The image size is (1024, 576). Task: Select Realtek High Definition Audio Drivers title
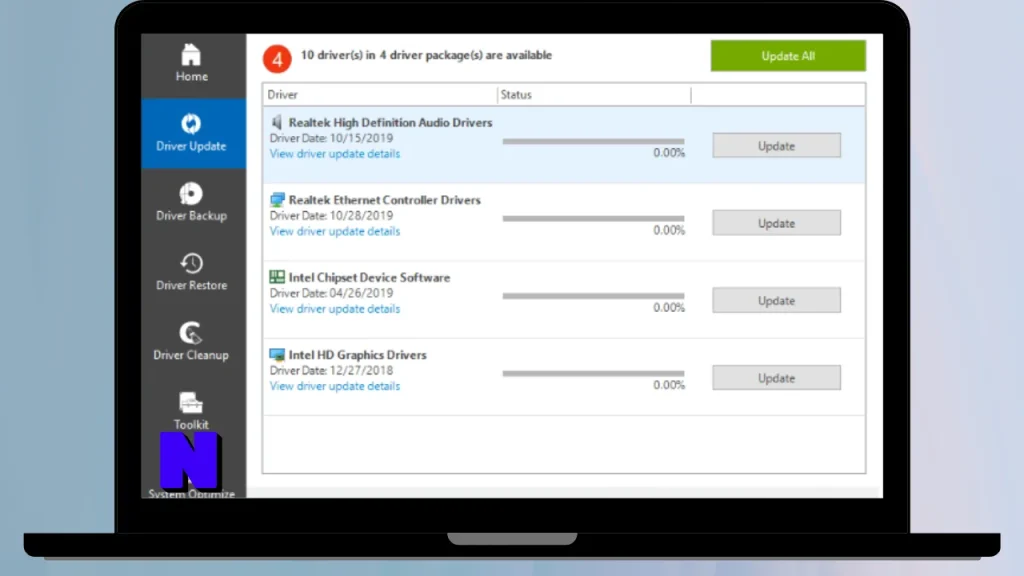pos(391,122)
